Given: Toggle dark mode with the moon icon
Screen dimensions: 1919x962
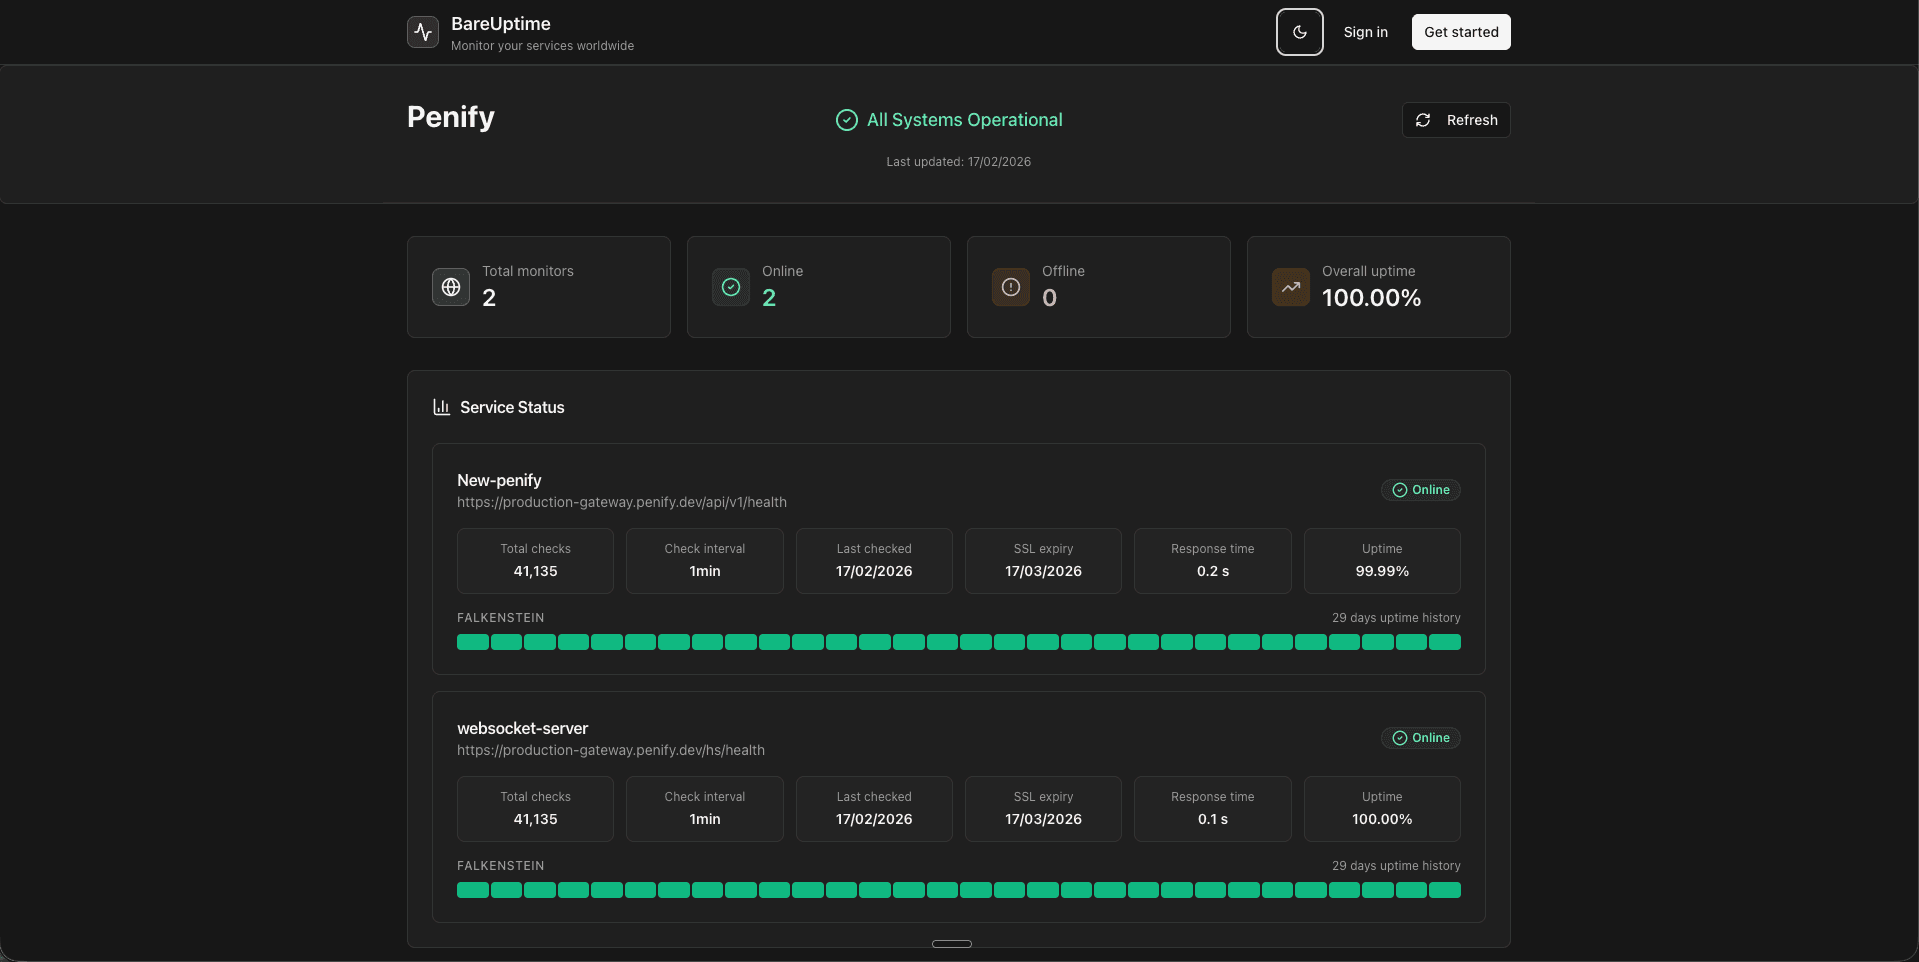Looking at the screenshot, I should (1299, 31).
